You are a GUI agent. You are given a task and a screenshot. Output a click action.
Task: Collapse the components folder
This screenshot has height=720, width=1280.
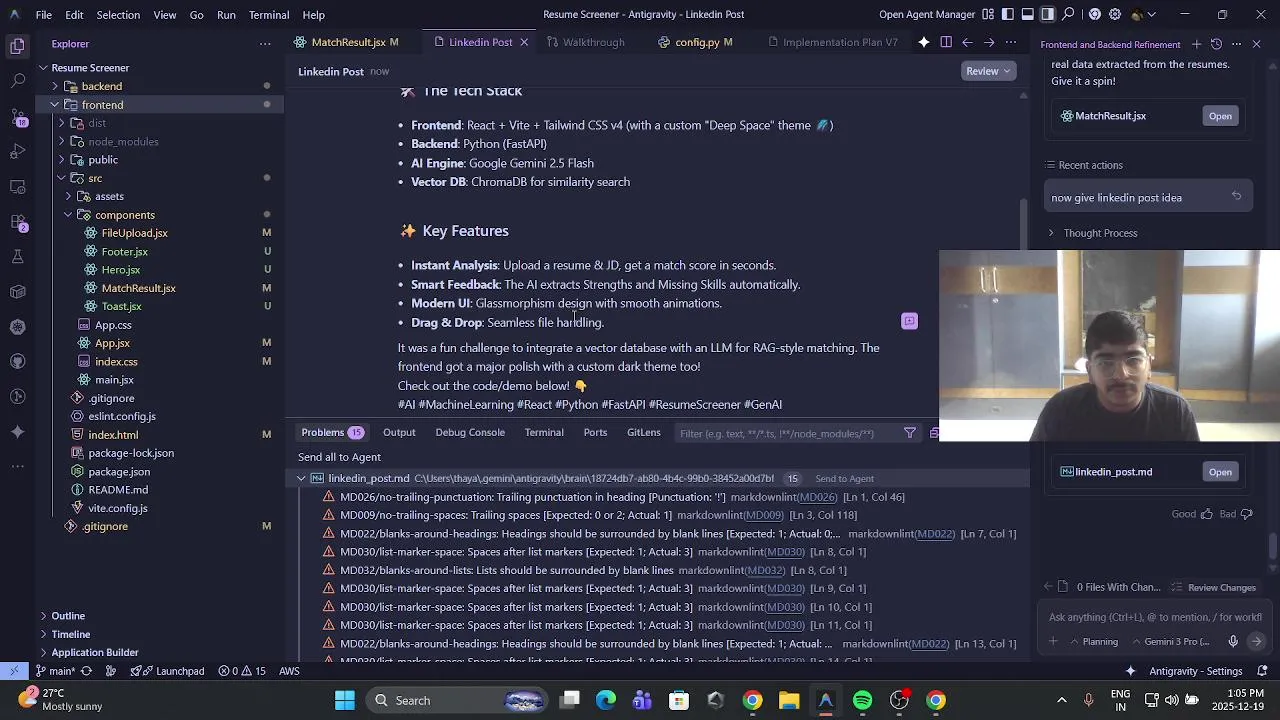pyautogui.click(x=68, y=215)
